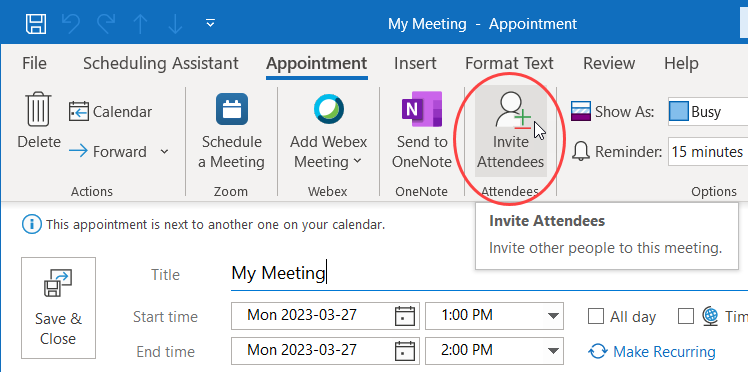
Task: Open Calendar from Actions group
Action: coord(110,112)
